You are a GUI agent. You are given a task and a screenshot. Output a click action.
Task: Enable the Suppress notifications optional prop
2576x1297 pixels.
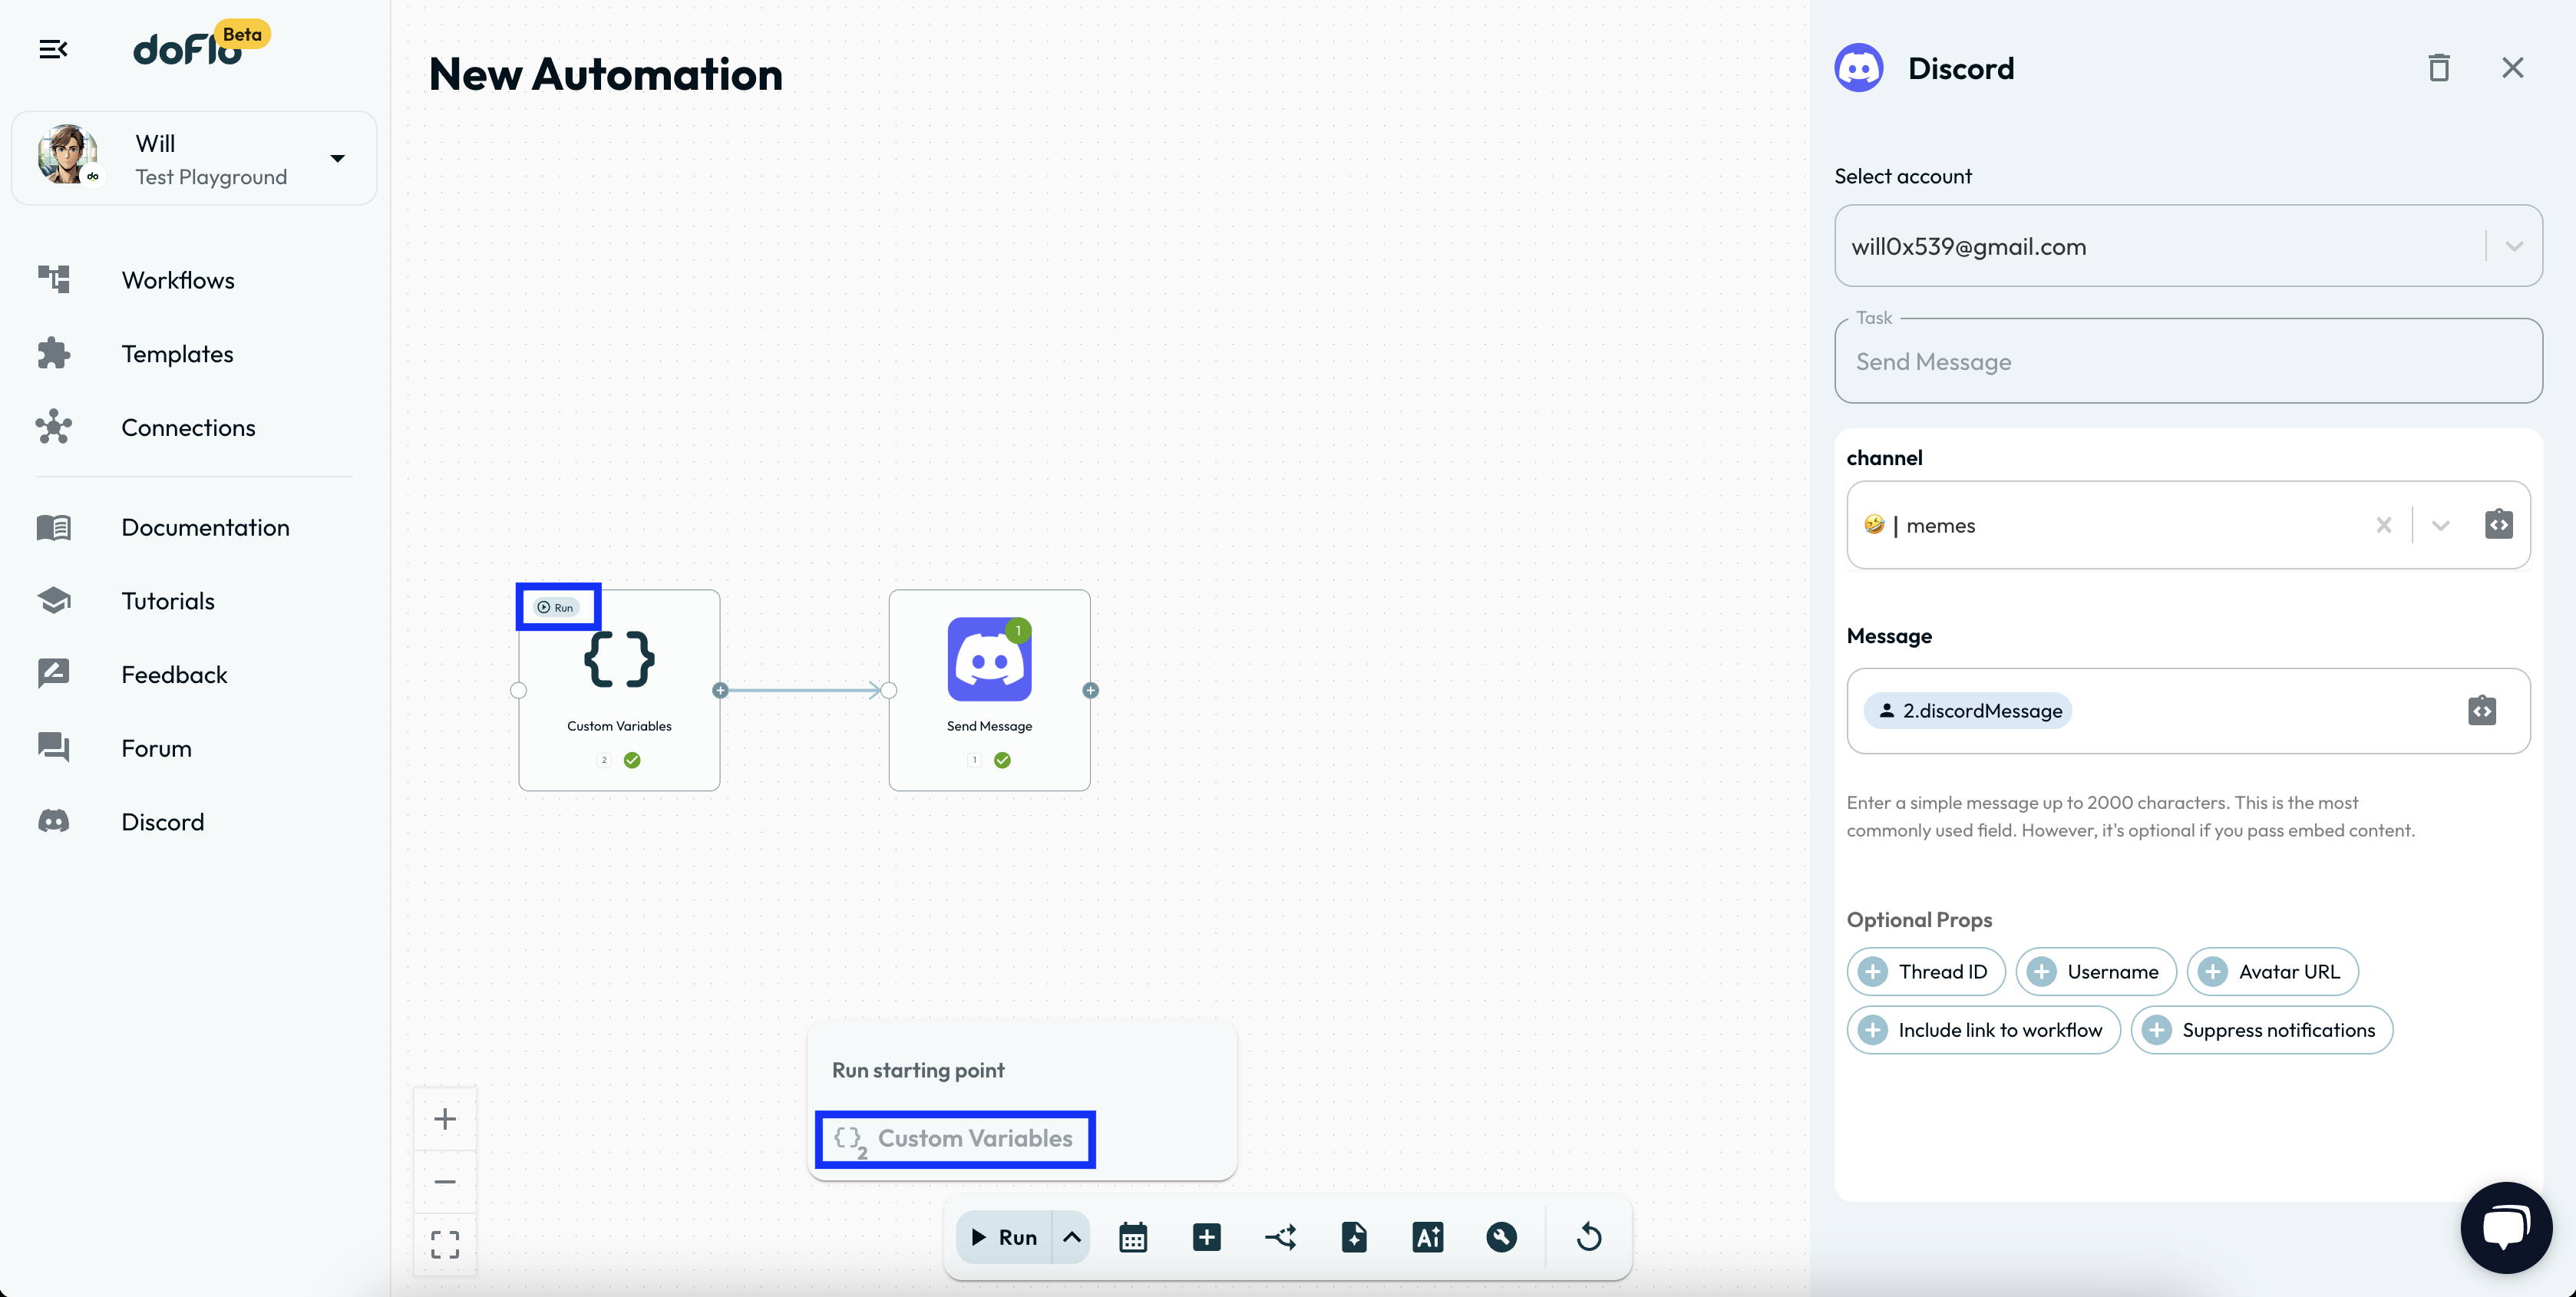click(x=2261, y=1030)
